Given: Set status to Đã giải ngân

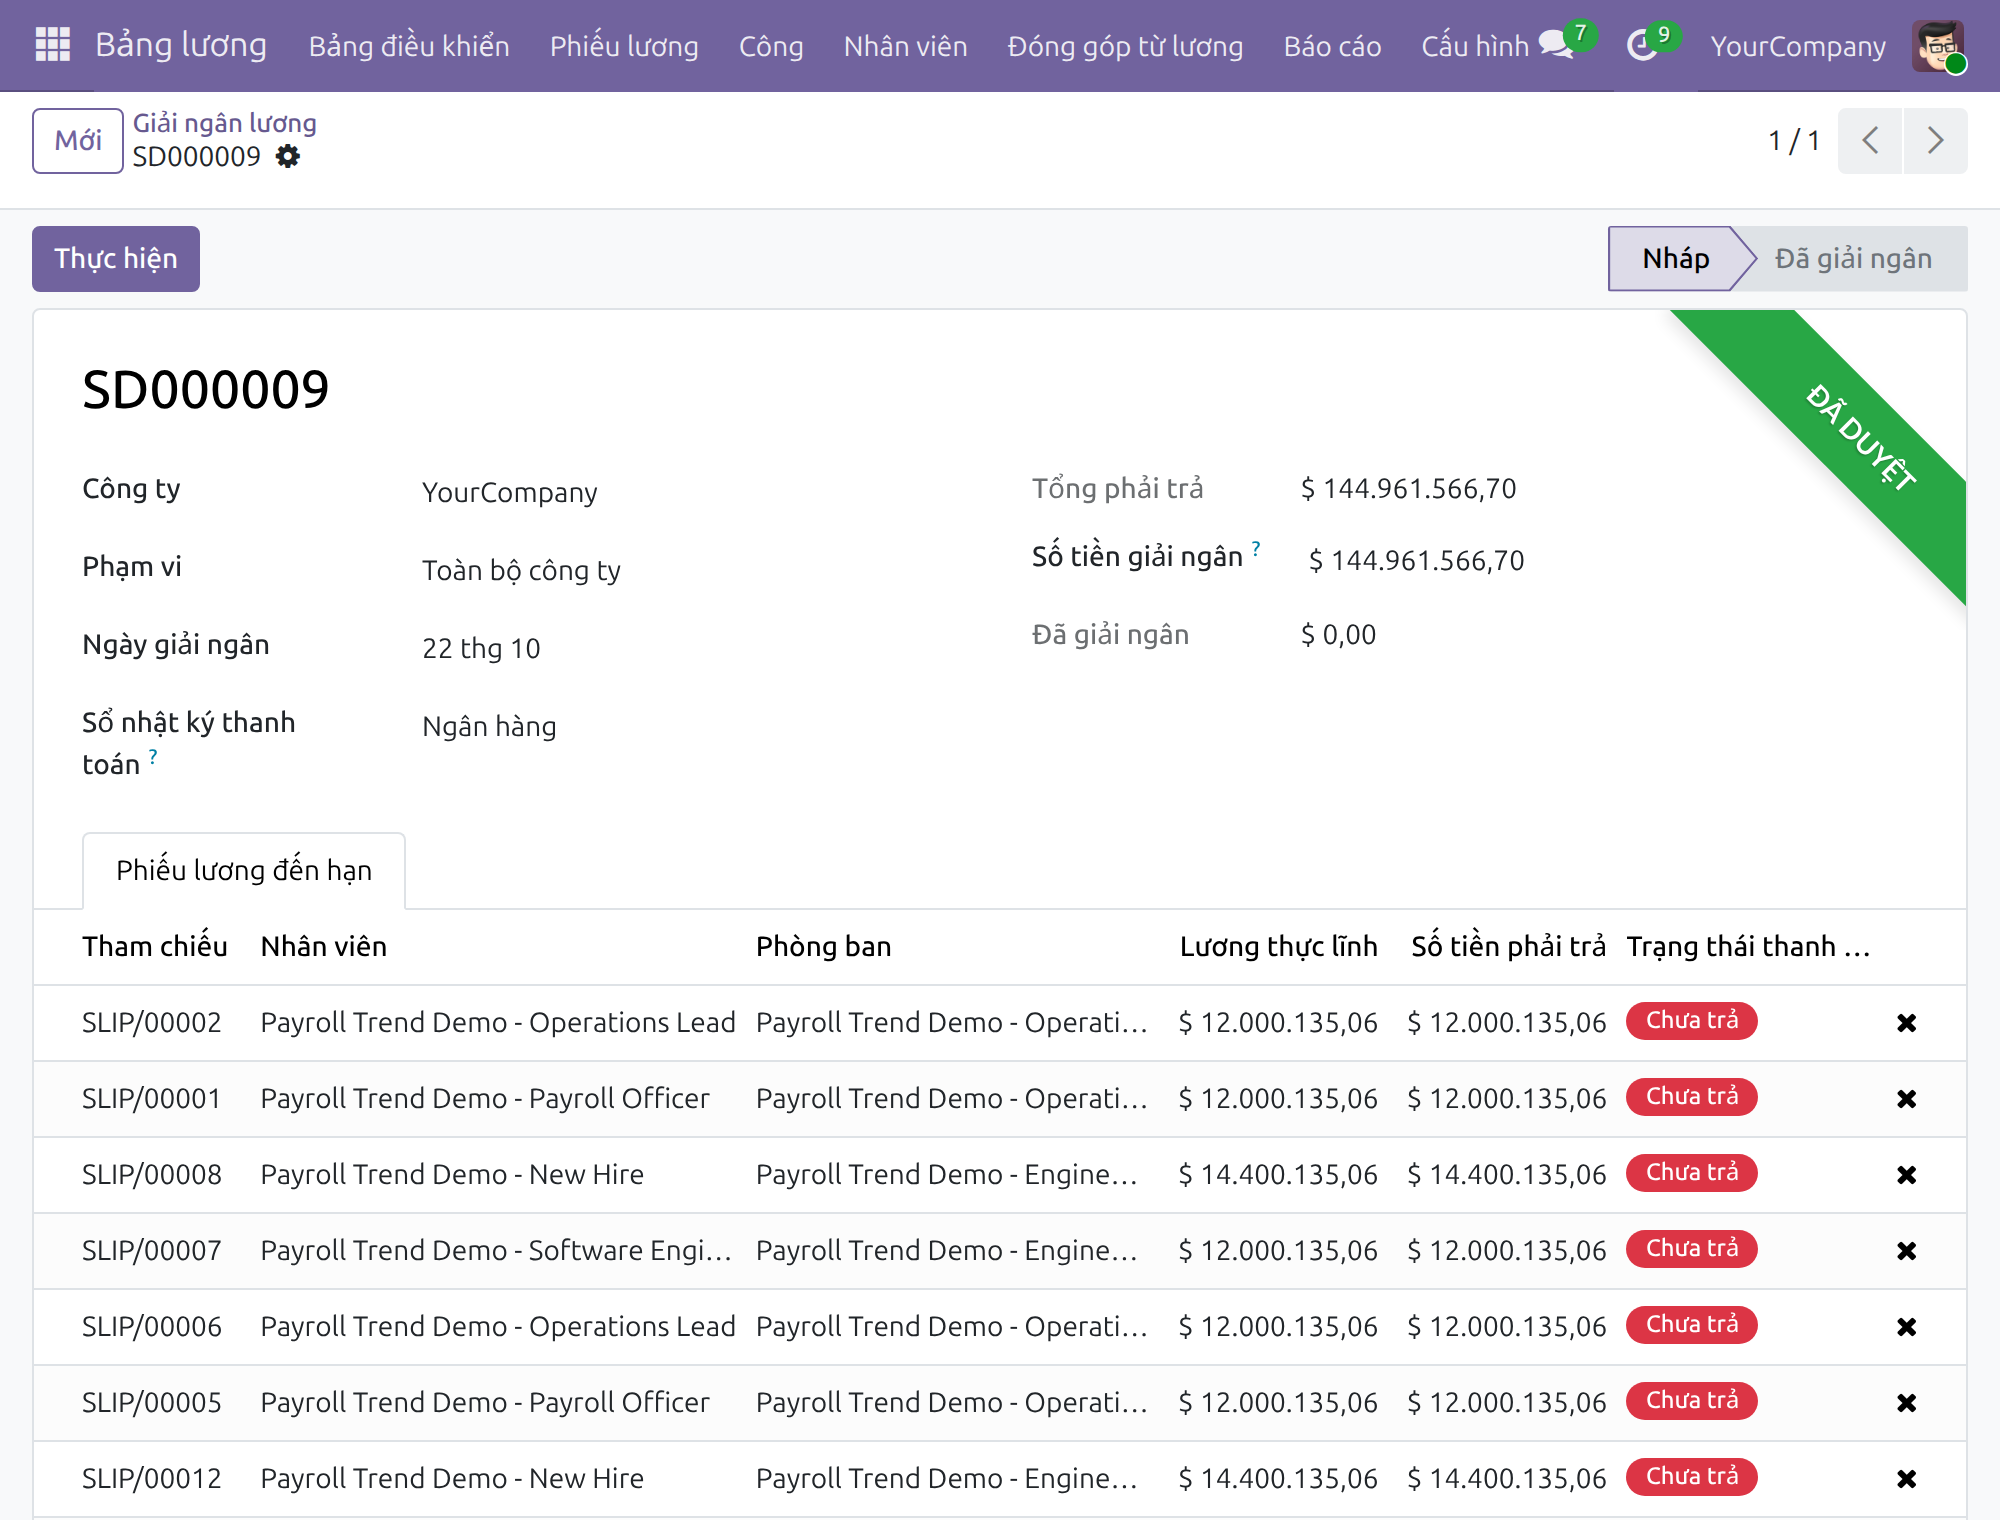Looking at the screenshot, I should [1853, 259].
